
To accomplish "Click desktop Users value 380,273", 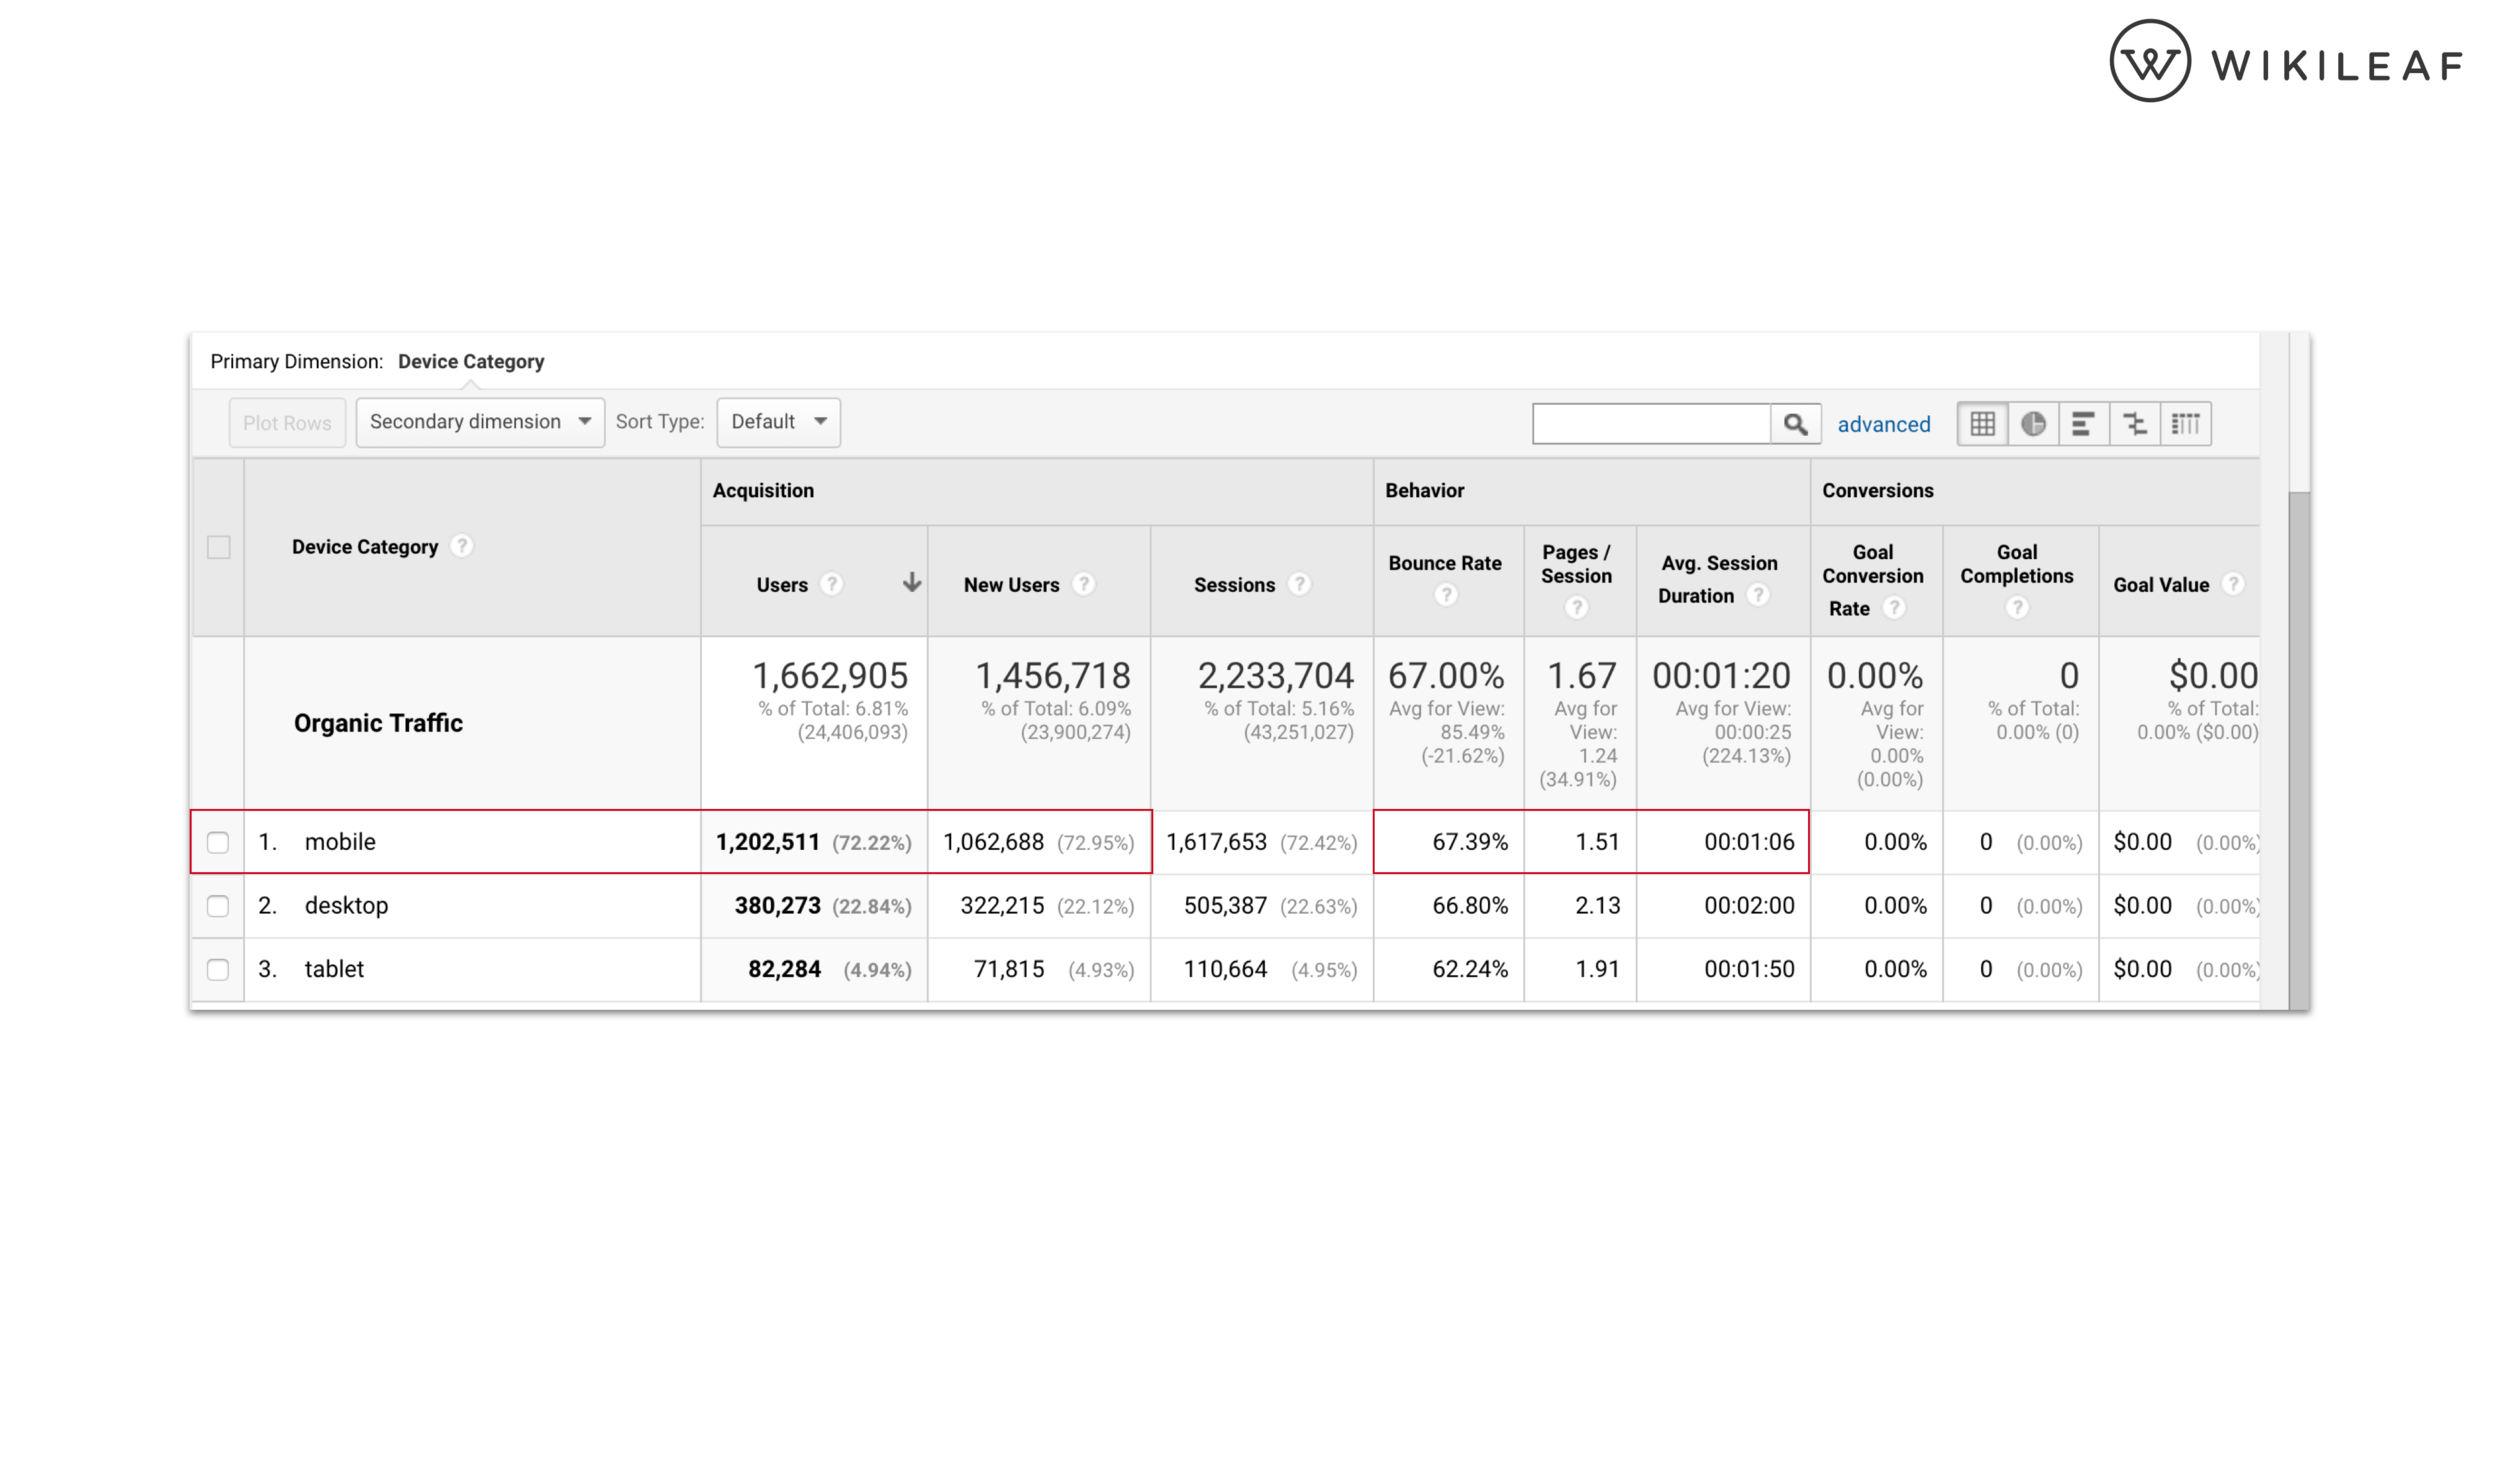I will pyautogui.click(x=778, y=906).
